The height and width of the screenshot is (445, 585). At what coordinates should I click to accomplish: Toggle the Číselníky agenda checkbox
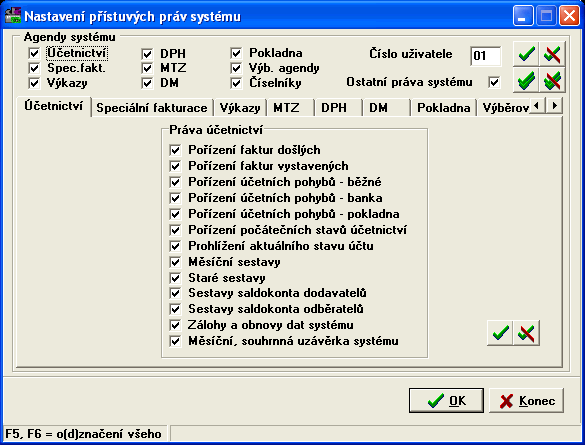[x=236, y=83]
